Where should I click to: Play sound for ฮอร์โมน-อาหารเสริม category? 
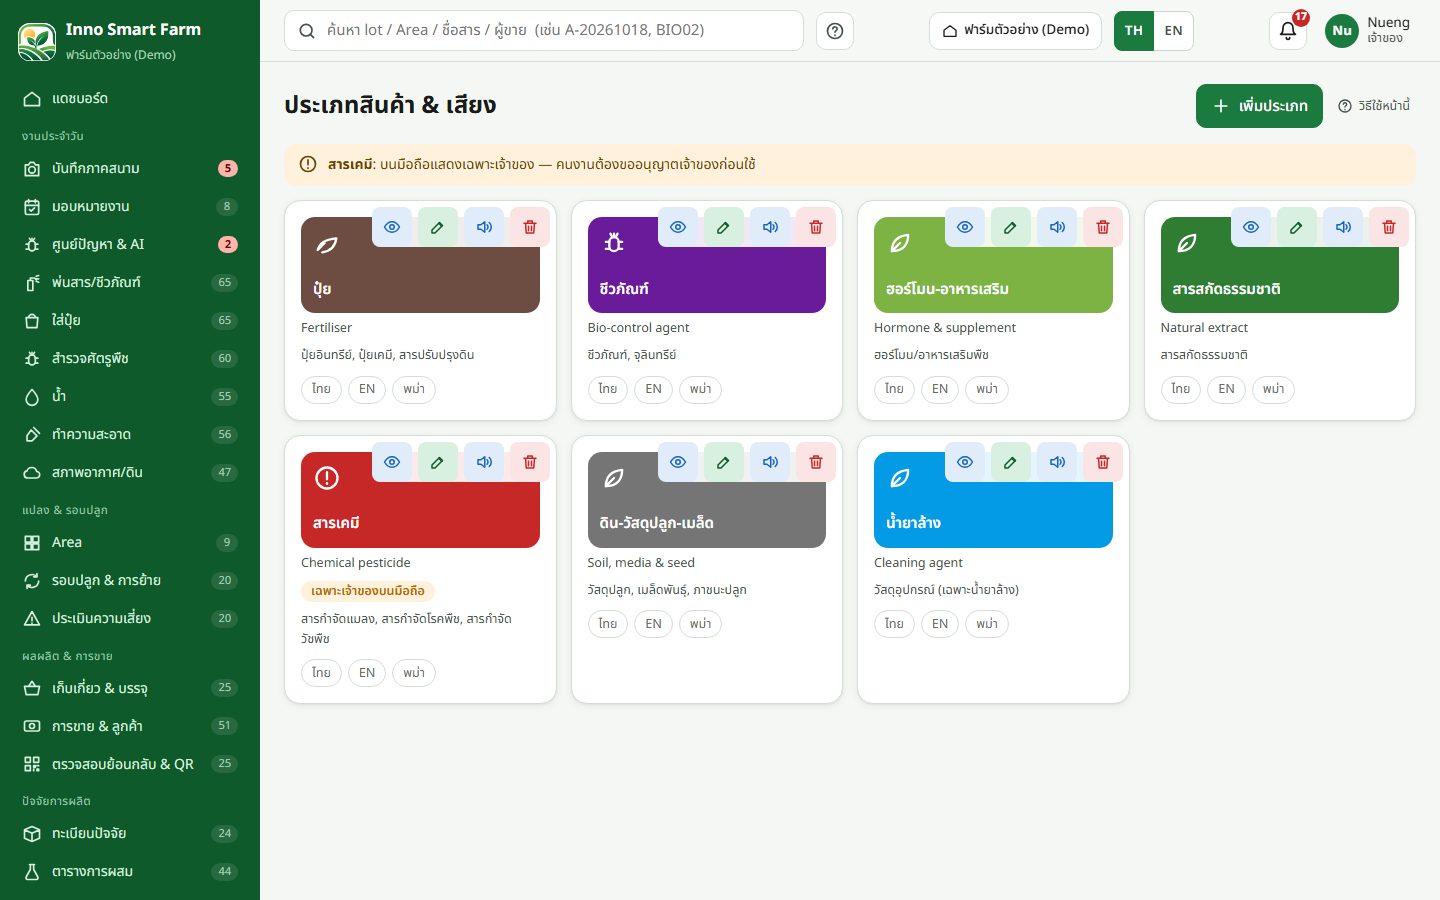(1057, 227)
